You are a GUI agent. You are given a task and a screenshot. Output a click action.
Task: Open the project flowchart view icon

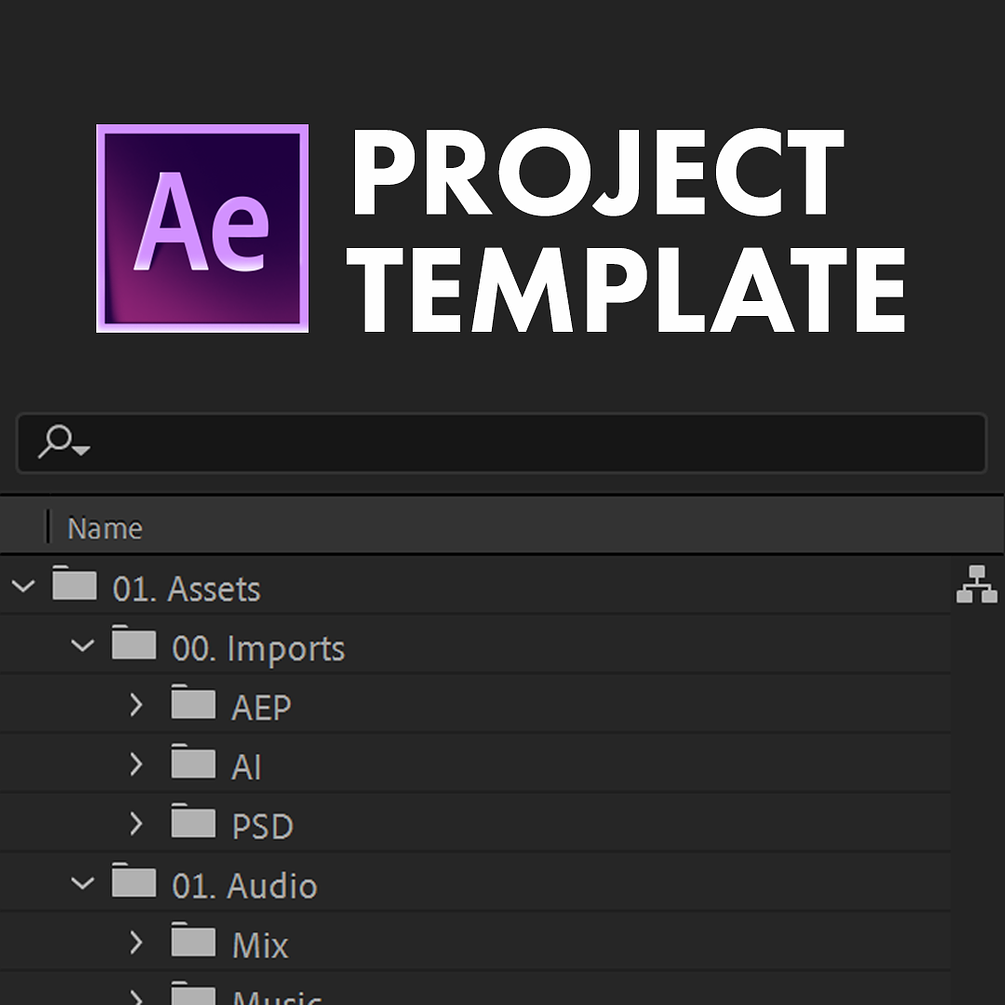(976, 585)
